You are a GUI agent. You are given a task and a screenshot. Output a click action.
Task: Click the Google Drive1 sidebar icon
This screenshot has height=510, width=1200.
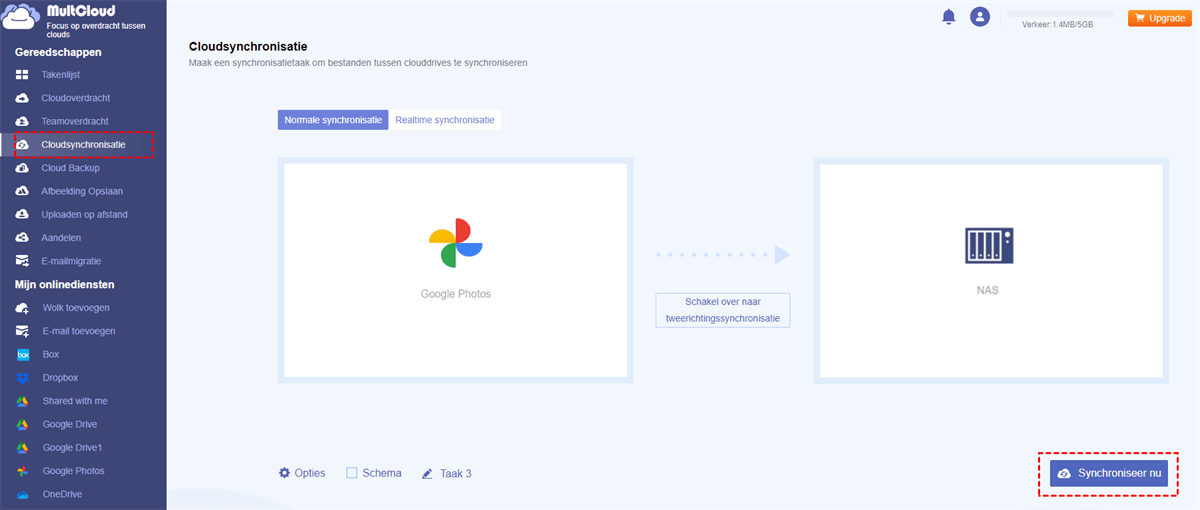tap(23, 447)
